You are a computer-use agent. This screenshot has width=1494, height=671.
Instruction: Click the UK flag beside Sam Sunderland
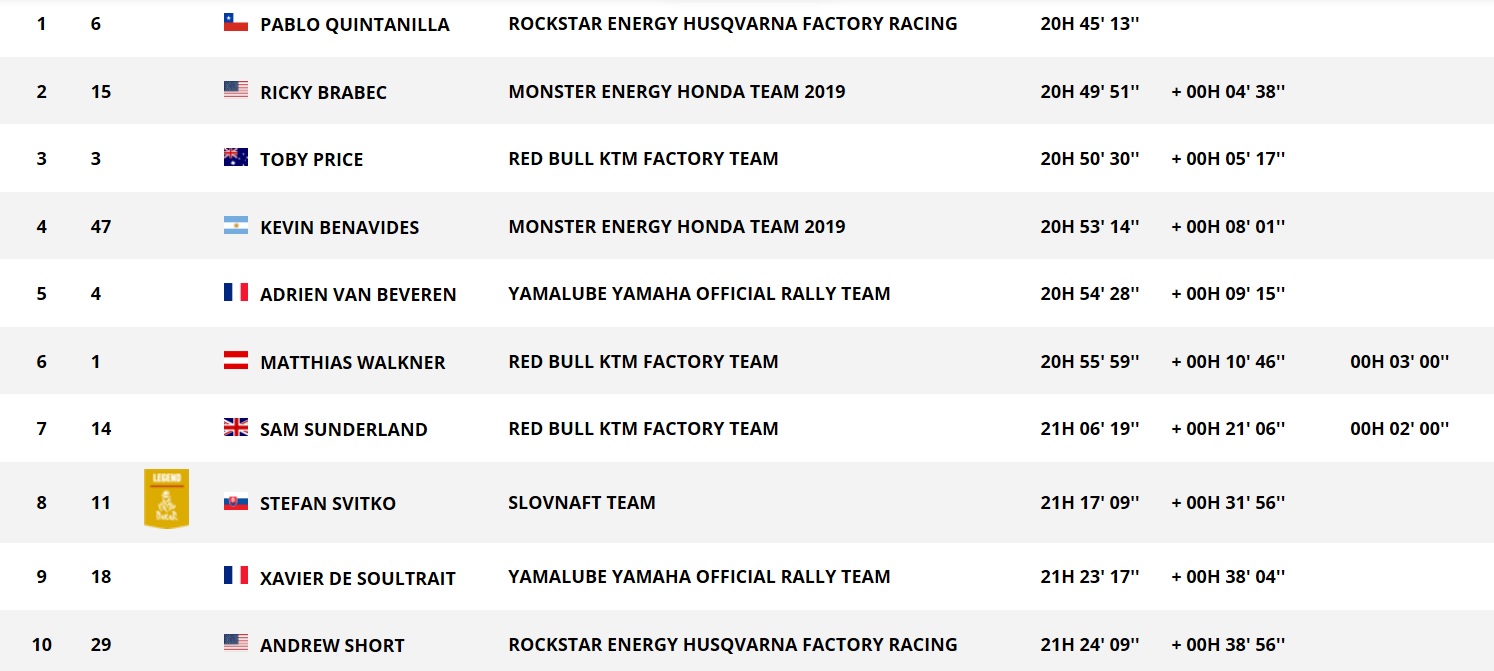tap(235, 427)
